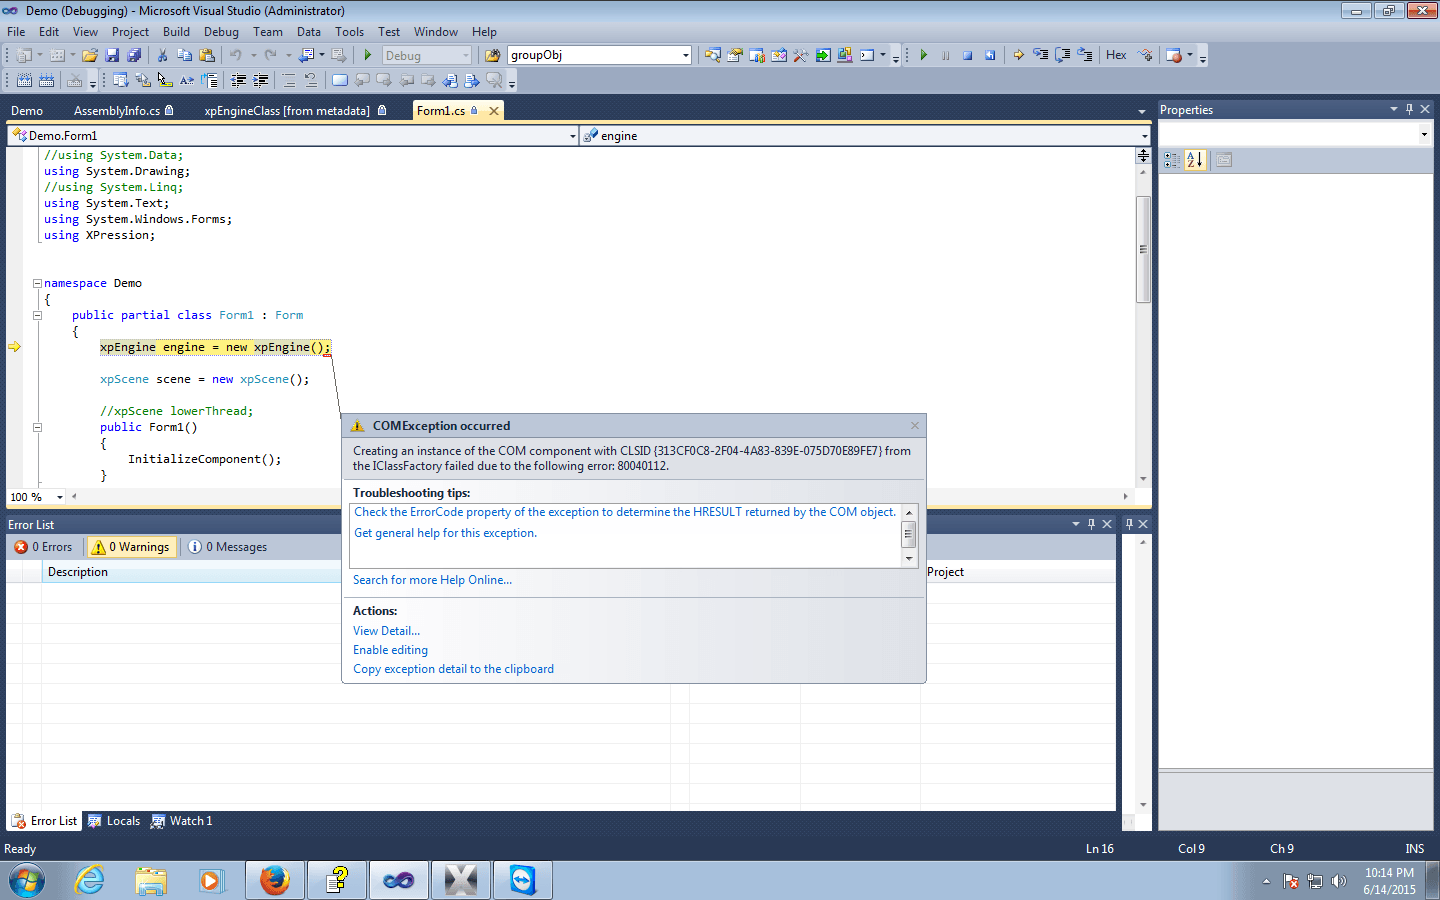Click Check the ErrorCode property tip link

pos(625,512)
